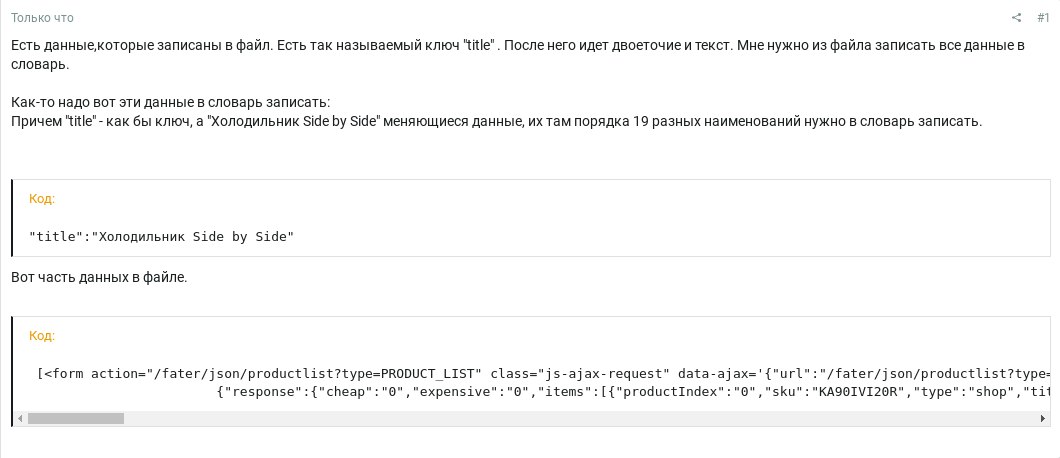This screenshot has width=1060, height=458.
Task: Click the "Только что" timestamp
Action: 43,18
